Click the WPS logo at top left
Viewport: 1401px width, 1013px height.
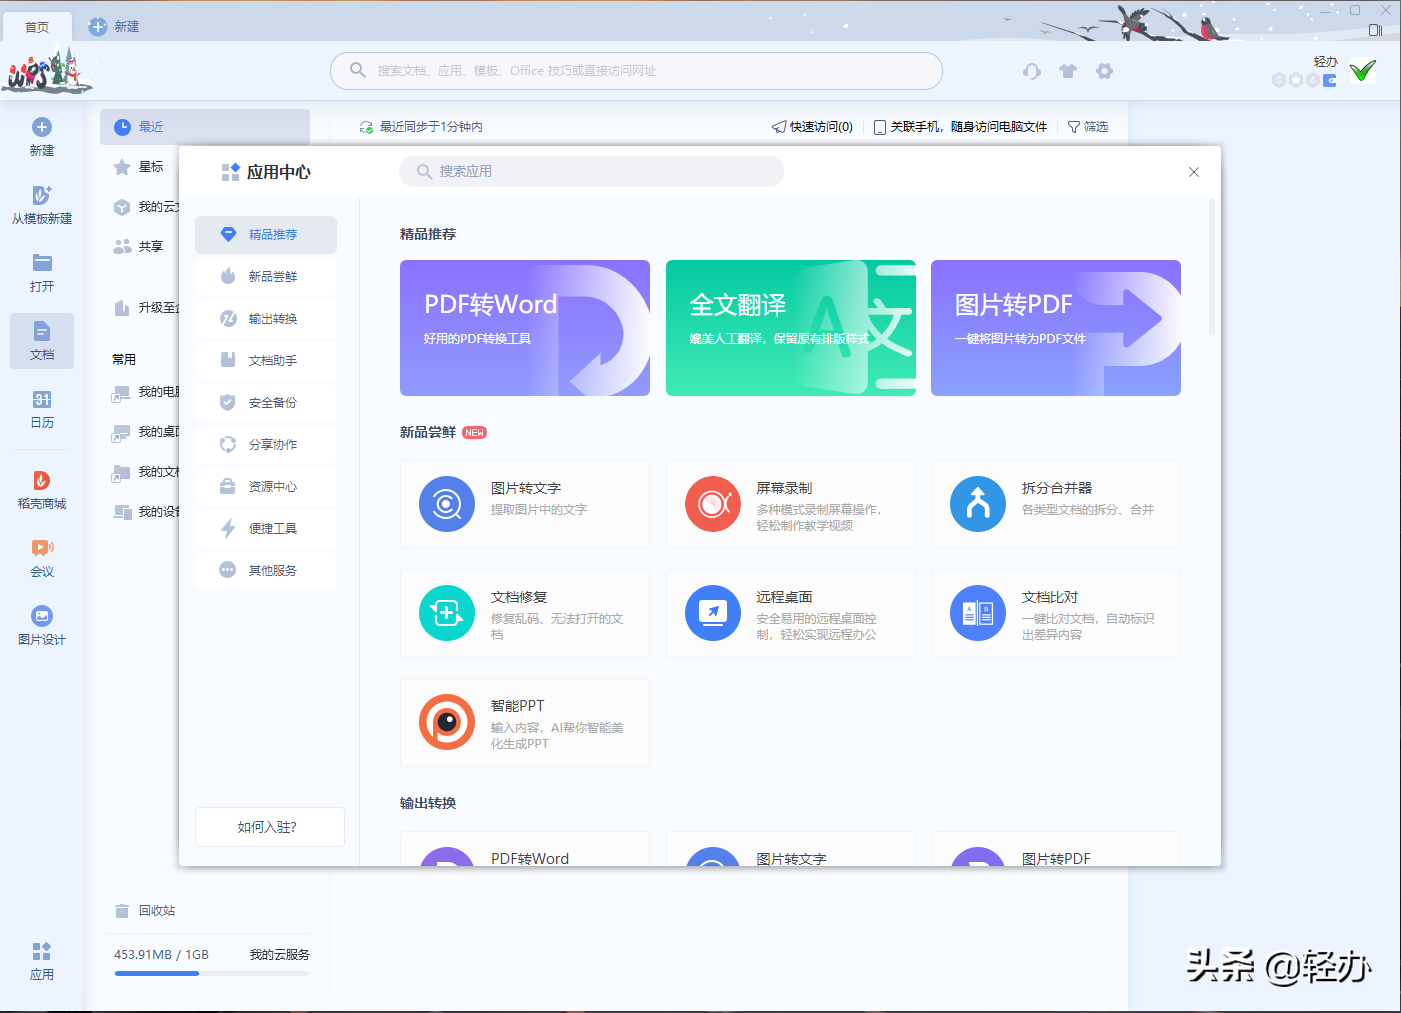[x=45, y=71]
